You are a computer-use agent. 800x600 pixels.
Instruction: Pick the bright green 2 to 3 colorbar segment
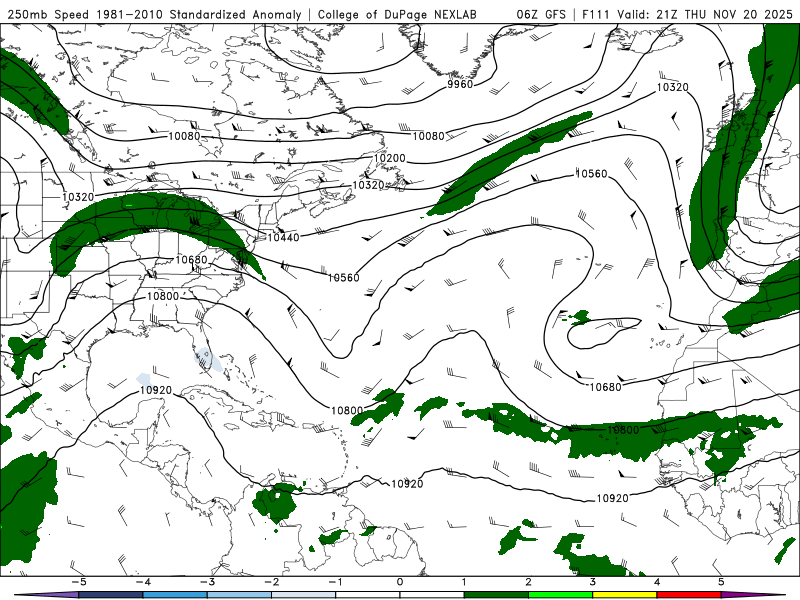click(x=560, y=595)
